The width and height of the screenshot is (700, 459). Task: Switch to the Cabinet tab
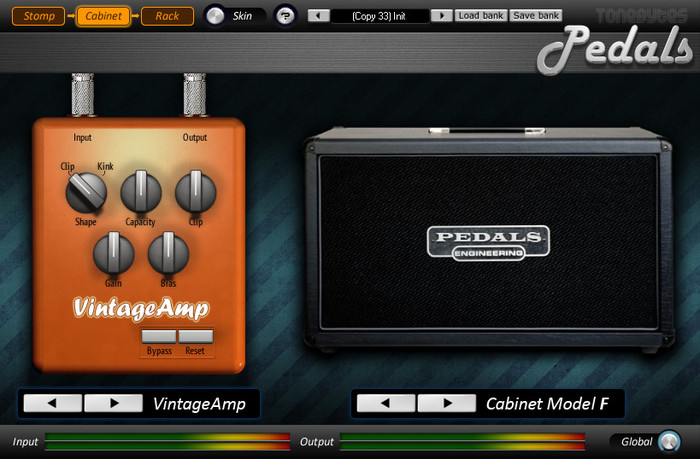(103, 16)
